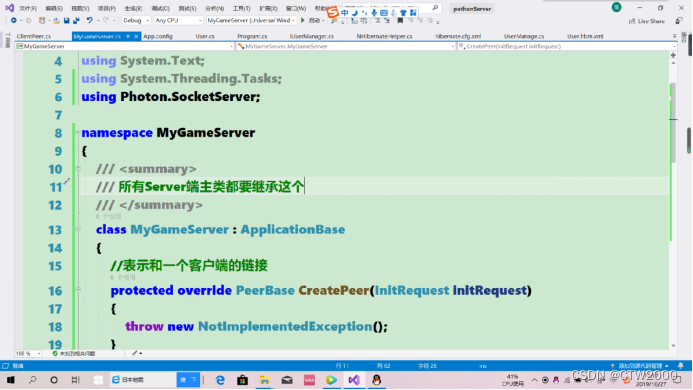Open the UserManage.cs tab

(x=524, y=36)
